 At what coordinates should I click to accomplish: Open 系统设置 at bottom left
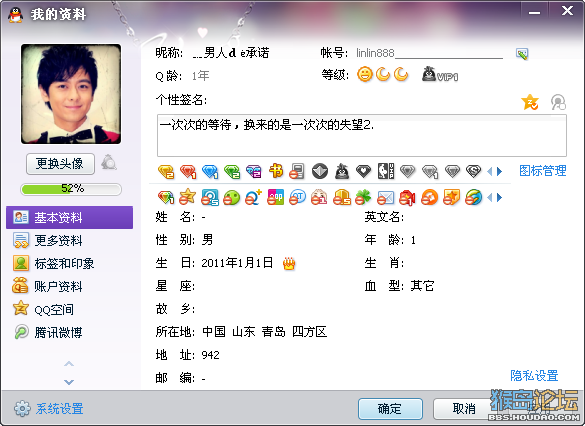tap(49, 408)
